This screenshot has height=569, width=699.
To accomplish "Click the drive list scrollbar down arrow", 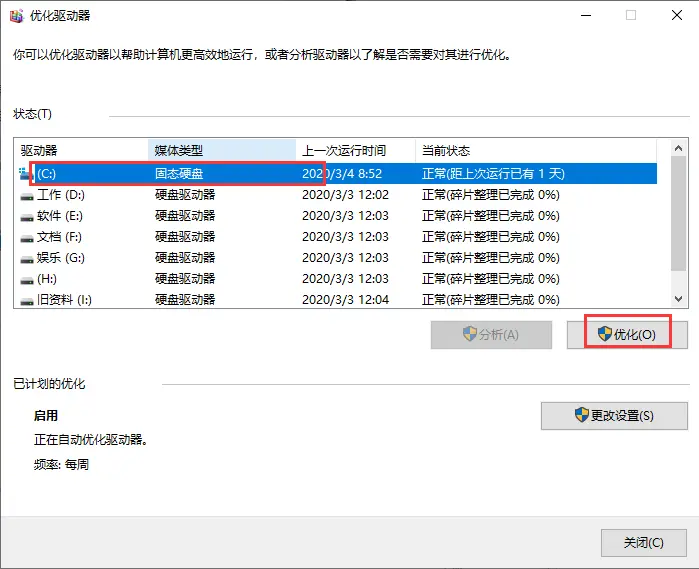I will (x=678, y=299).
